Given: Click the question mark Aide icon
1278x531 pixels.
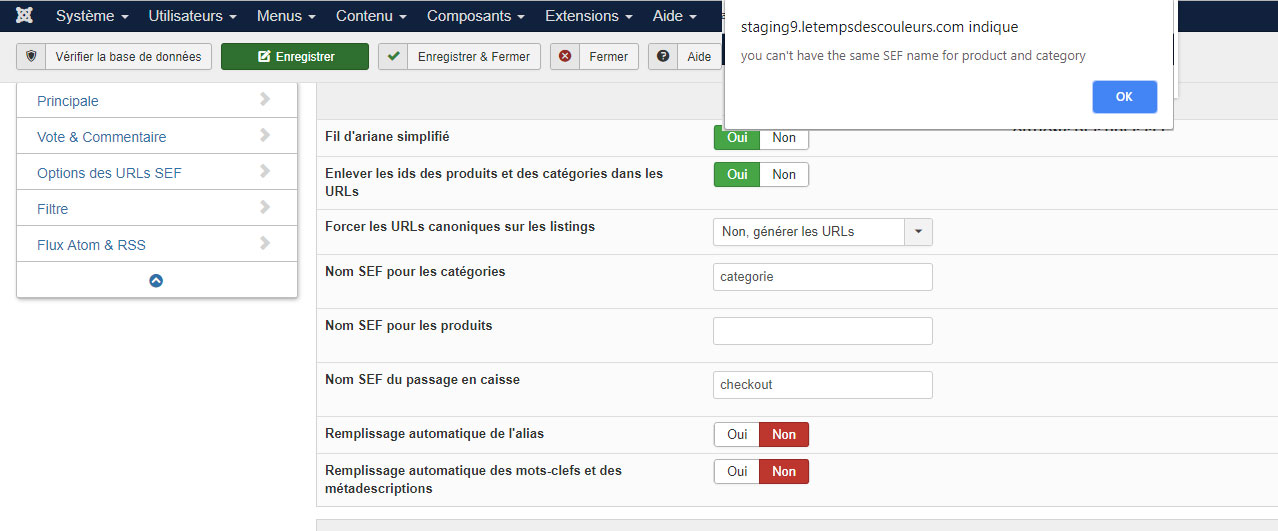Looking at the screenshot, I should pyautogui.click(x=663, y=57).
